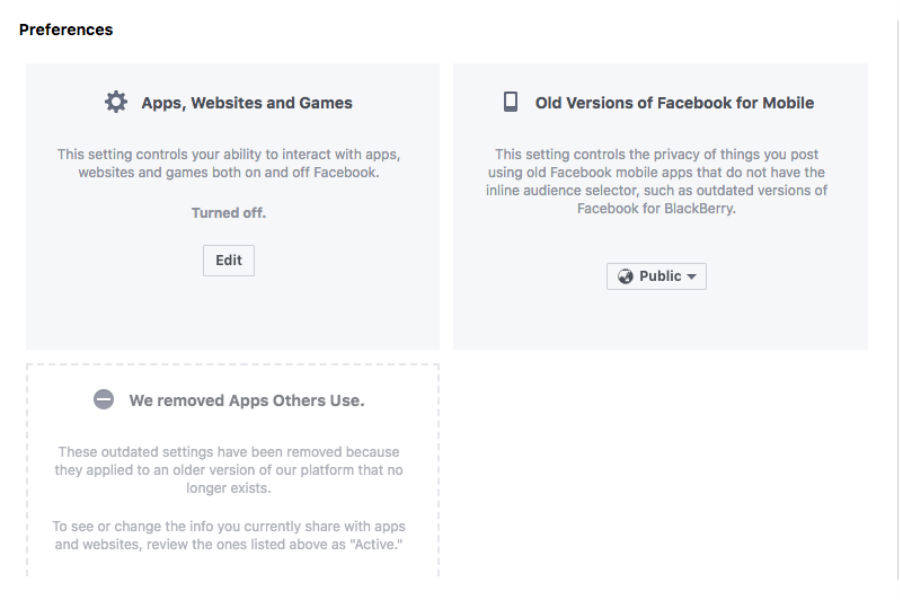Click the Edit button
Screen dimensions: 900x600
(229, 261)
